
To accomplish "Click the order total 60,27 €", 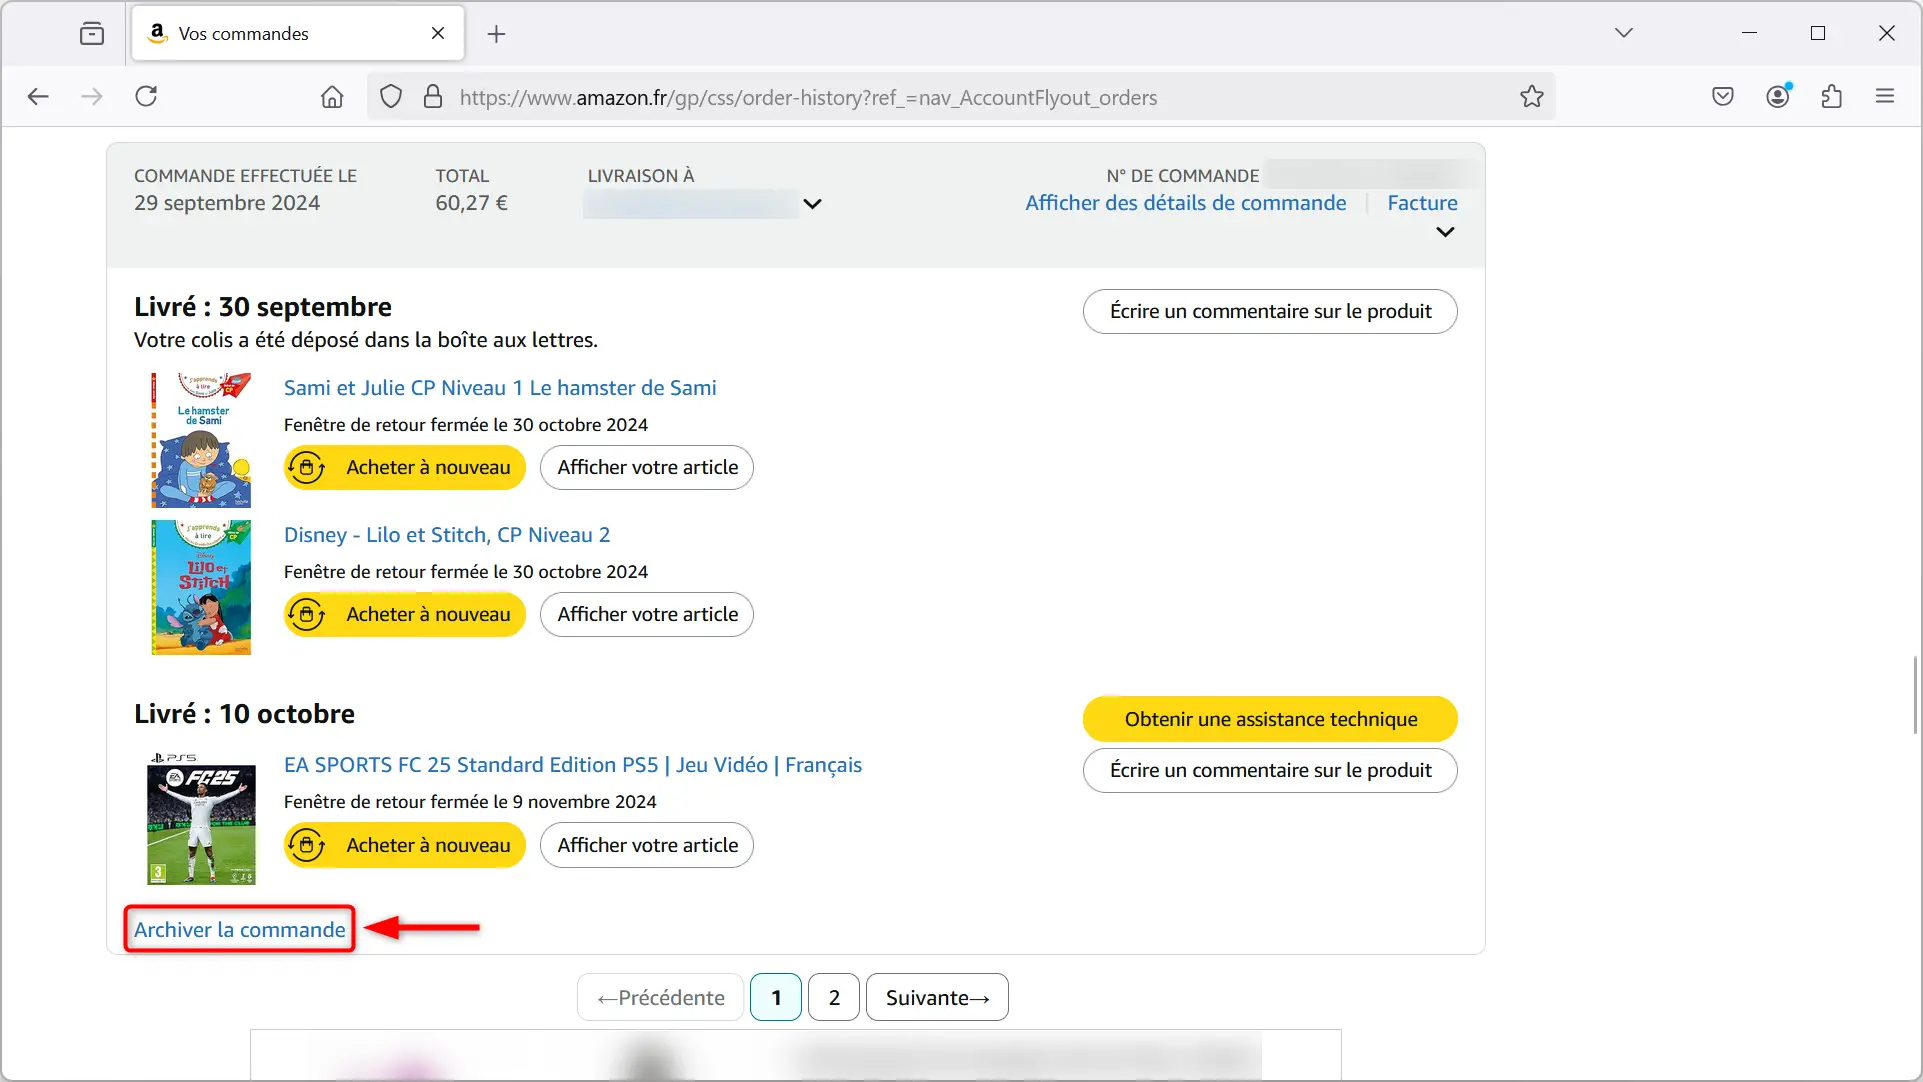I will (x=471, y=203).
